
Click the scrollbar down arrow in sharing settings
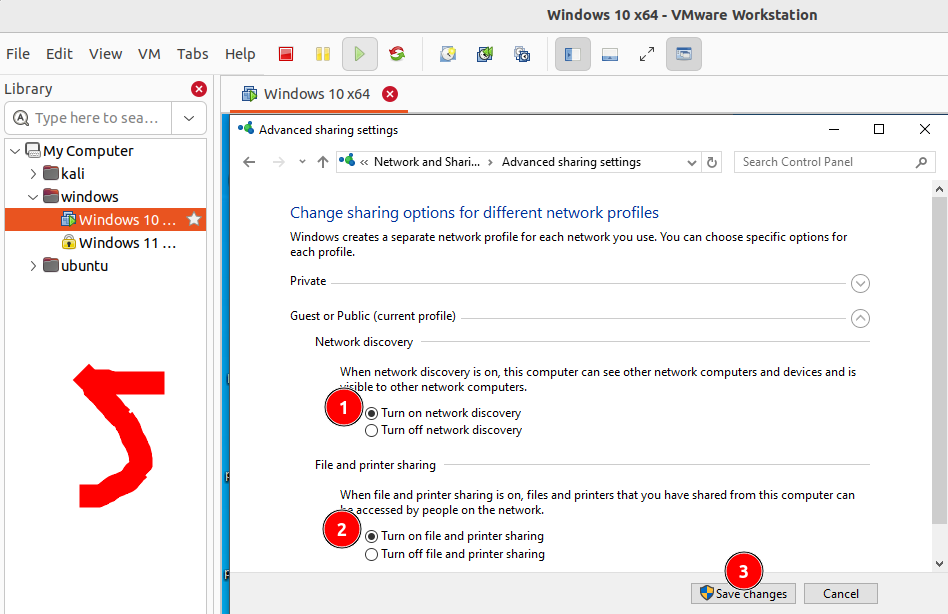click(x=939, y=564)
